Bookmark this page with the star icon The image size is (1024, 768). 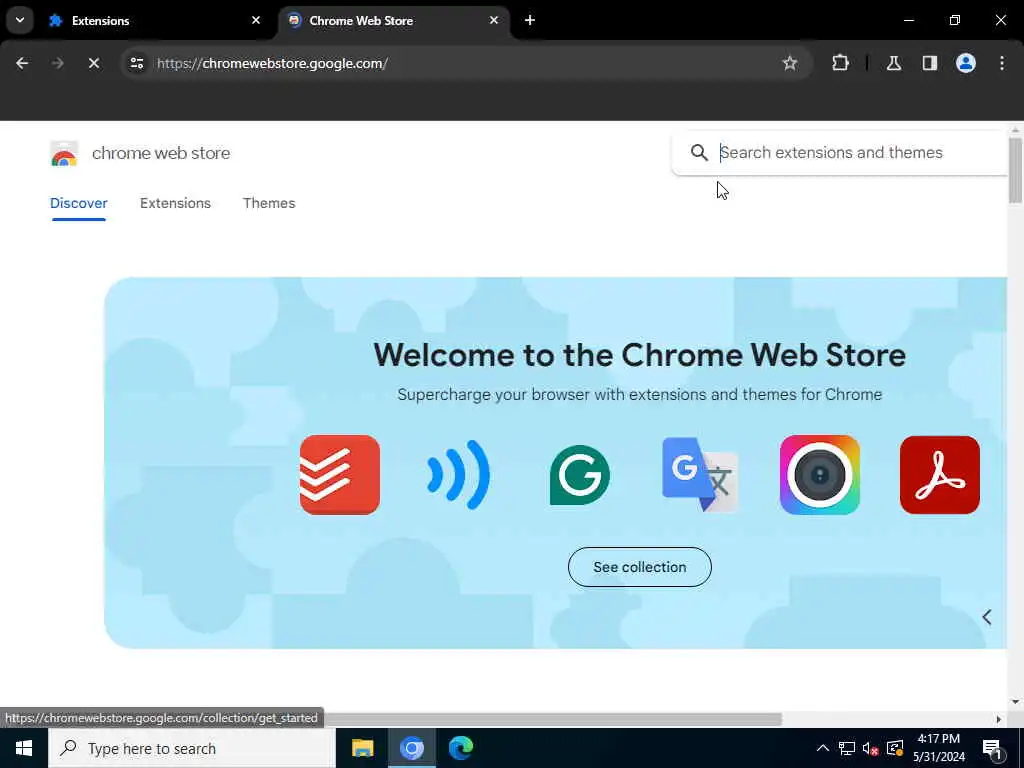click(790, 63)
